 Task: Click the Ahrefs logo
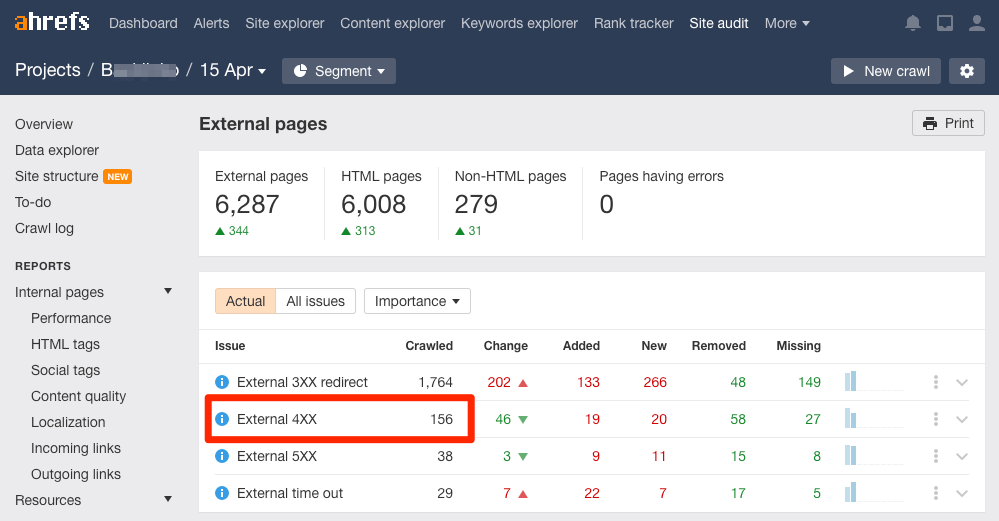(x=52, y=22)
